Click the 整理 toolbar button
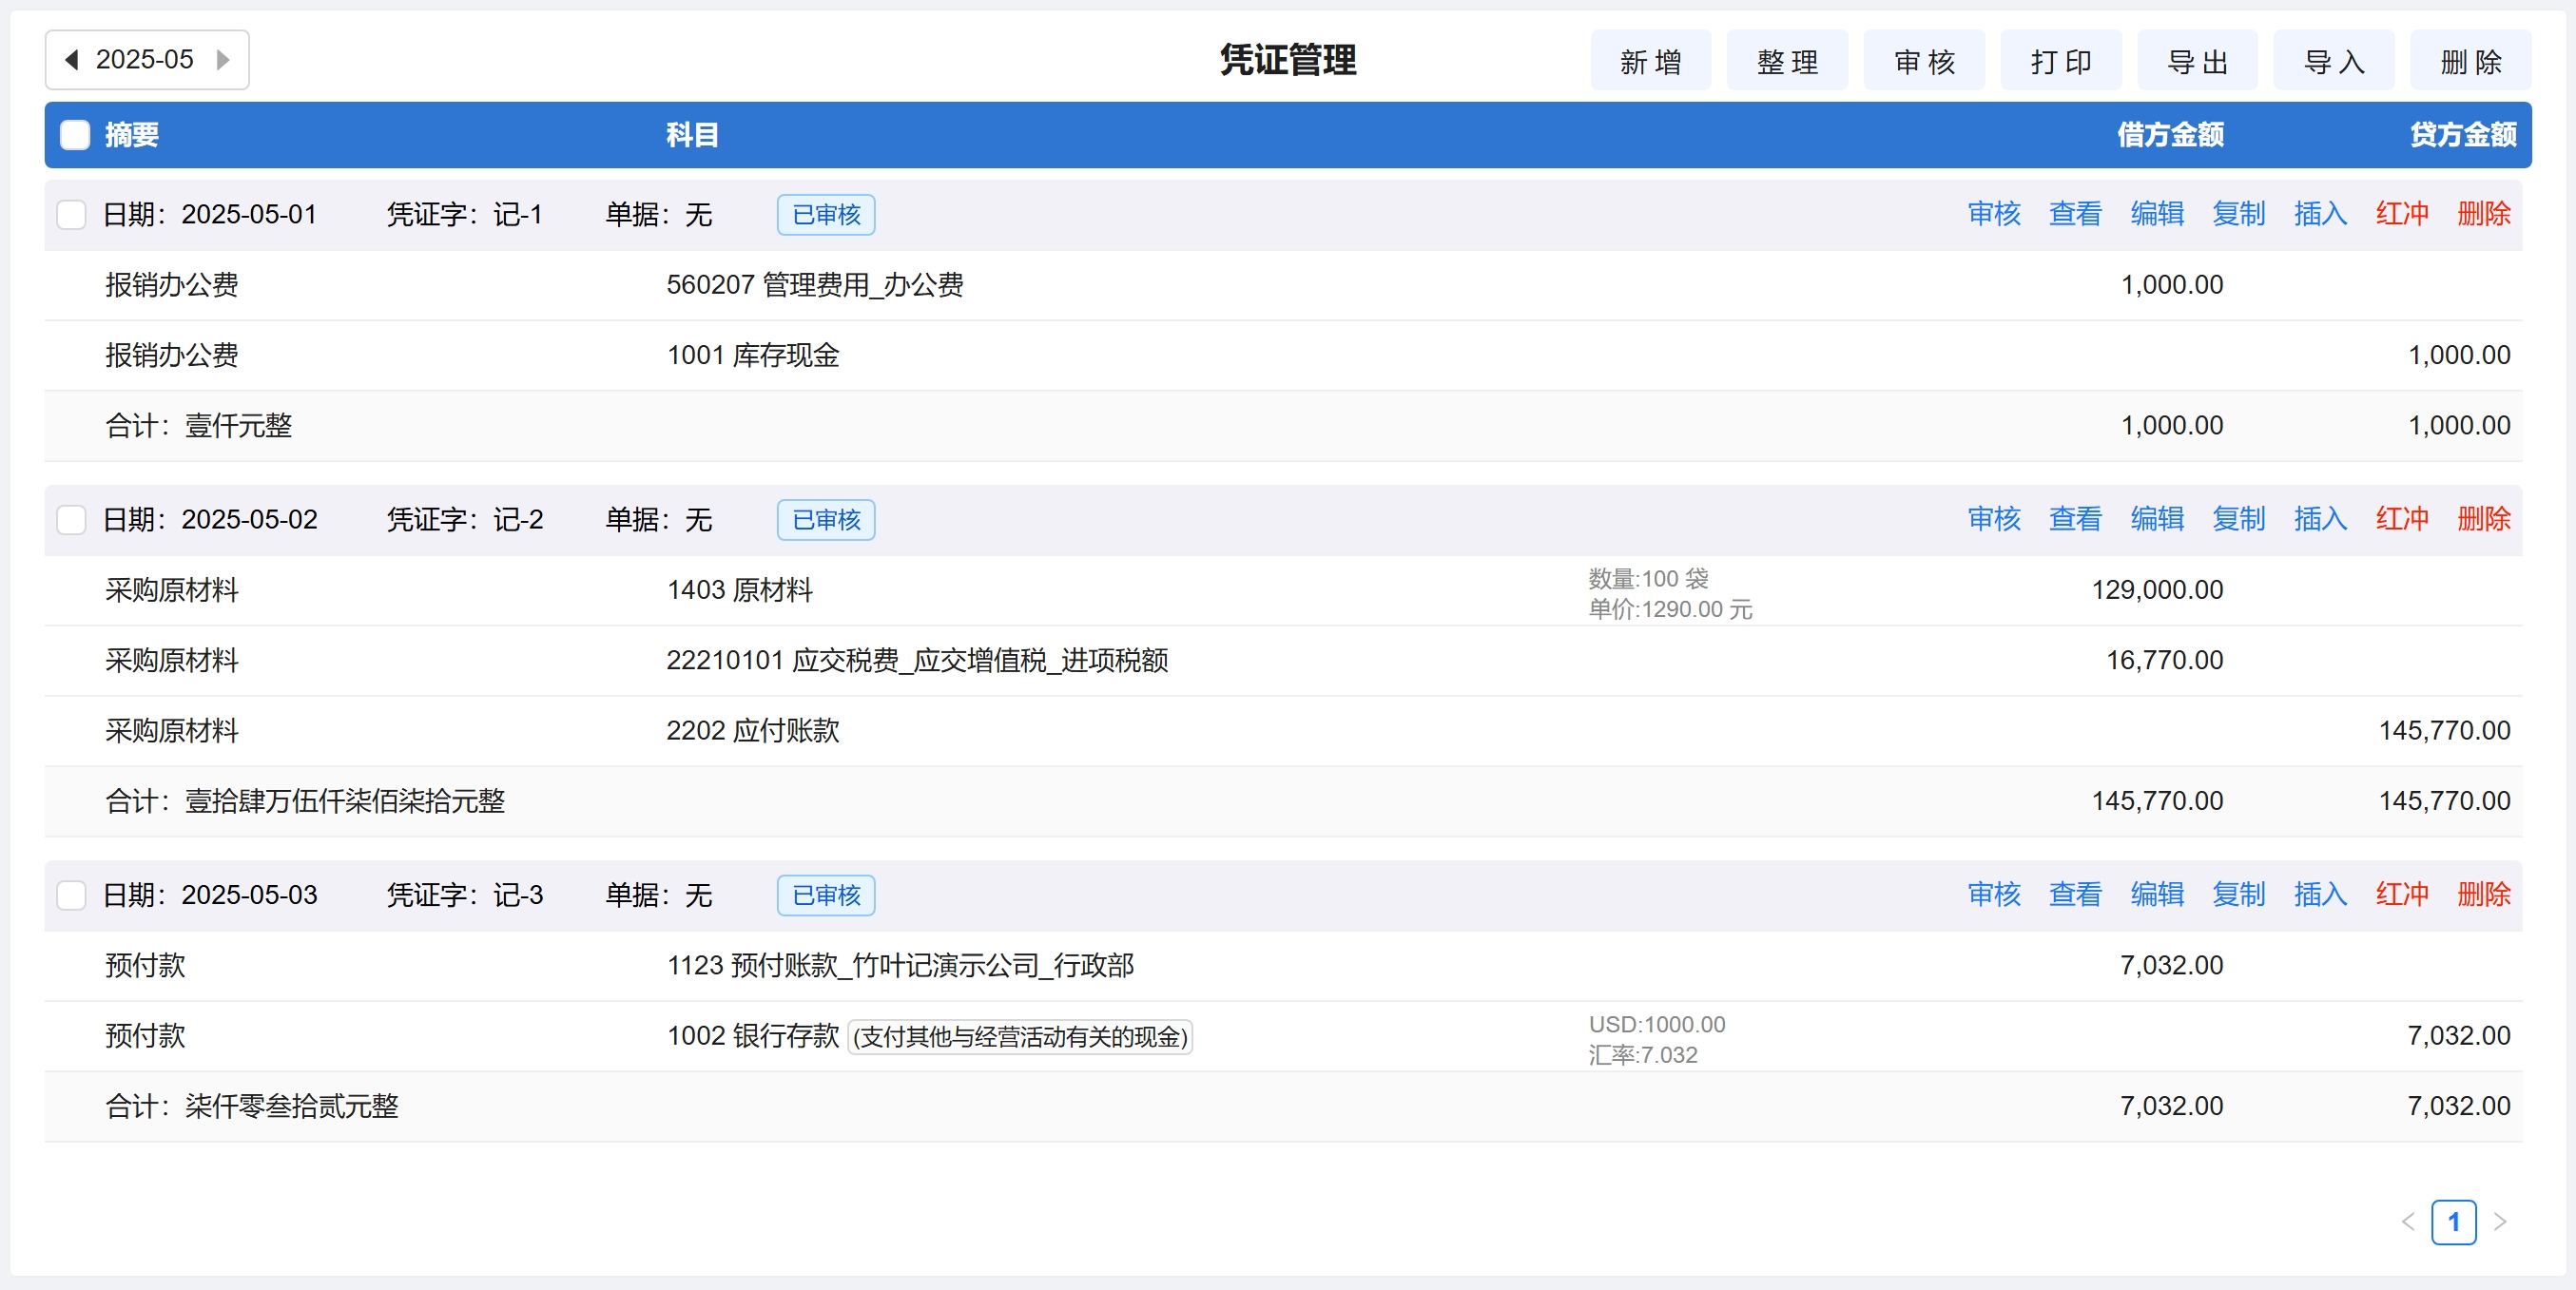Viewport: 2576px width, 1290px height. [1787, 62]
